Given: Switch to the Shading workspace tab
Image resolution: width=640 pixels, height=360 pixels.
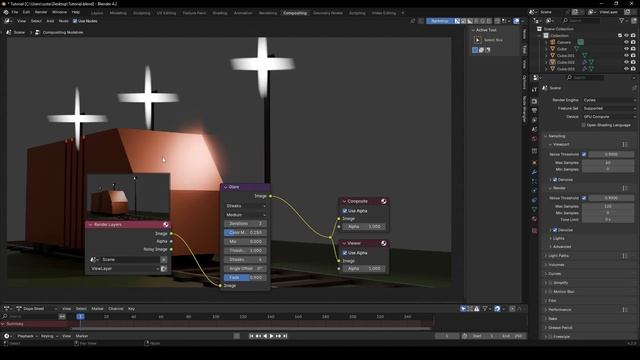Looking at the screenshot, I should pyautogui.click(x=220, y=13).
